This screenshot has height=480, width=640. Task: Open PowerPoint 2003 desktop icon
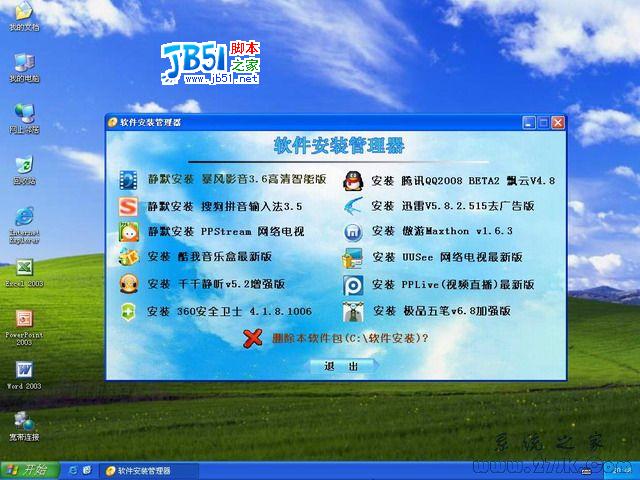(24, 327)
